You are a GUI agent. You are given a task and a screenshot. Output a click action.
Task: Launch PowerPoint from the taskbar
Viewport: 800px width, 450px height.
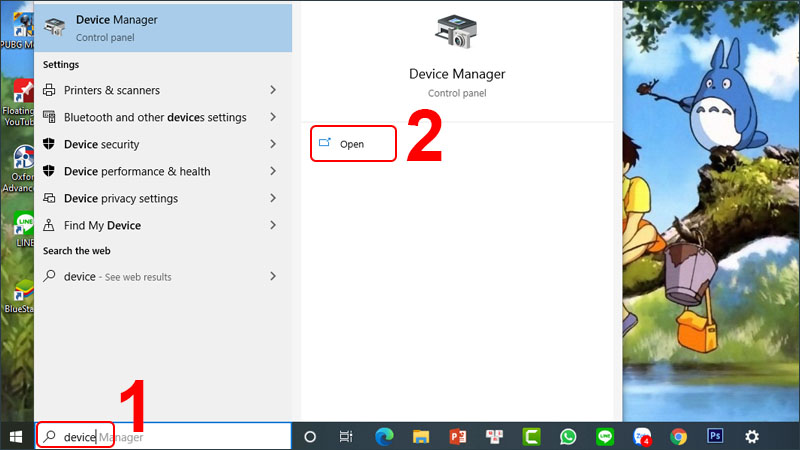pyautogui.click(x=458, y=437)
